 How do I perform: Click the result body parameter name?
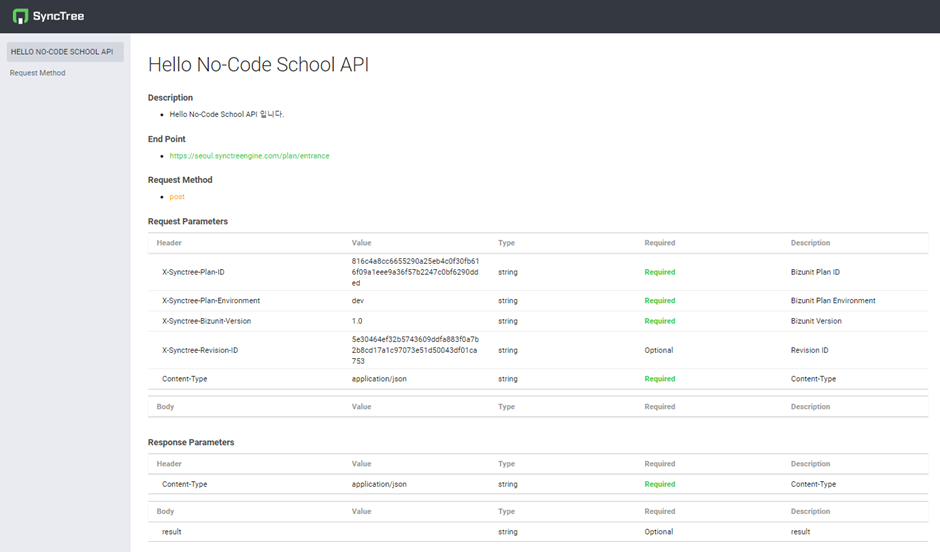click(x=171, y=532)
